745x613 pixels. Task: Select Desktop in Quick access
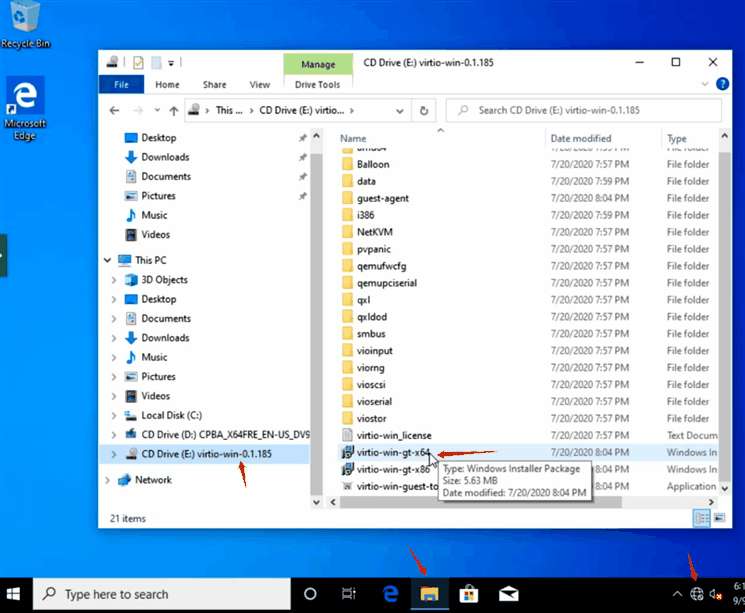point(159,138)
